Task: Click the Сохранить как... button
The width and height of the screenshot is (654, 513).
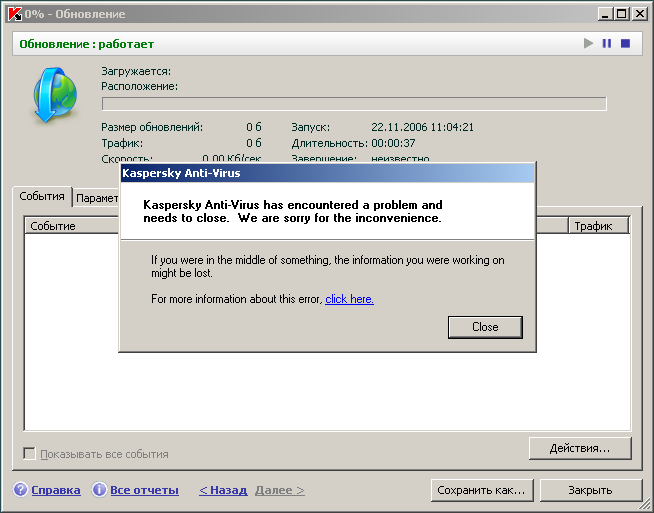Action: [x=482, y=490]
